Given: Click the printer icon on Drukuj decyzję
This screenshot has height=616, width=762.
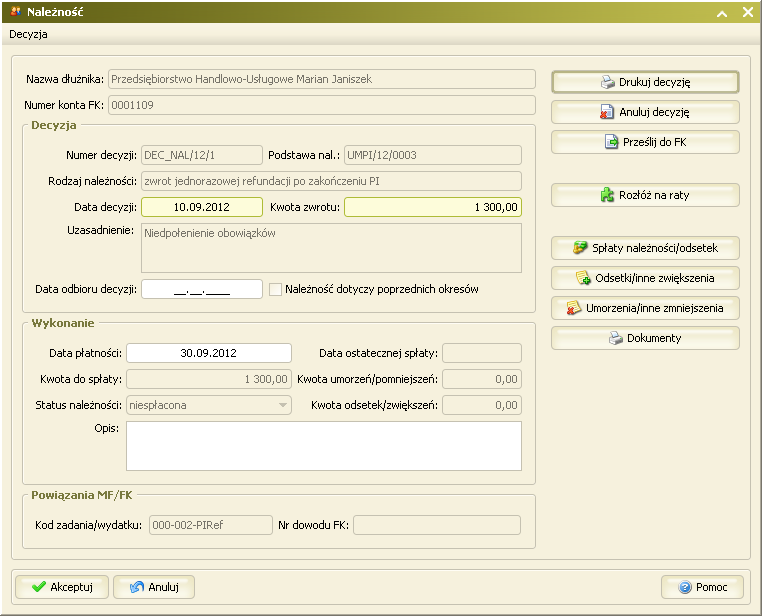Looking at the screenshot, I should 607,82.
